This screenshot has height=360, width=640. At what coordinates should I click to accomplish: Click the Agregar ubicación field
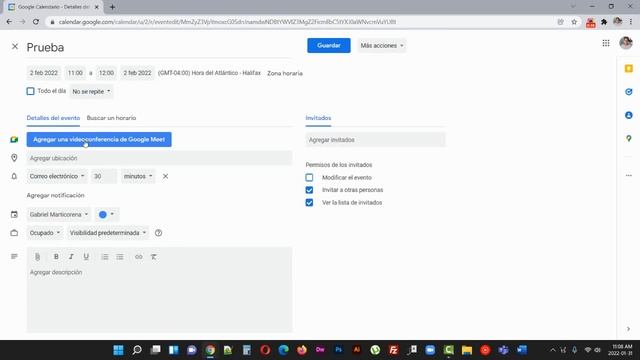coord(160,158)
